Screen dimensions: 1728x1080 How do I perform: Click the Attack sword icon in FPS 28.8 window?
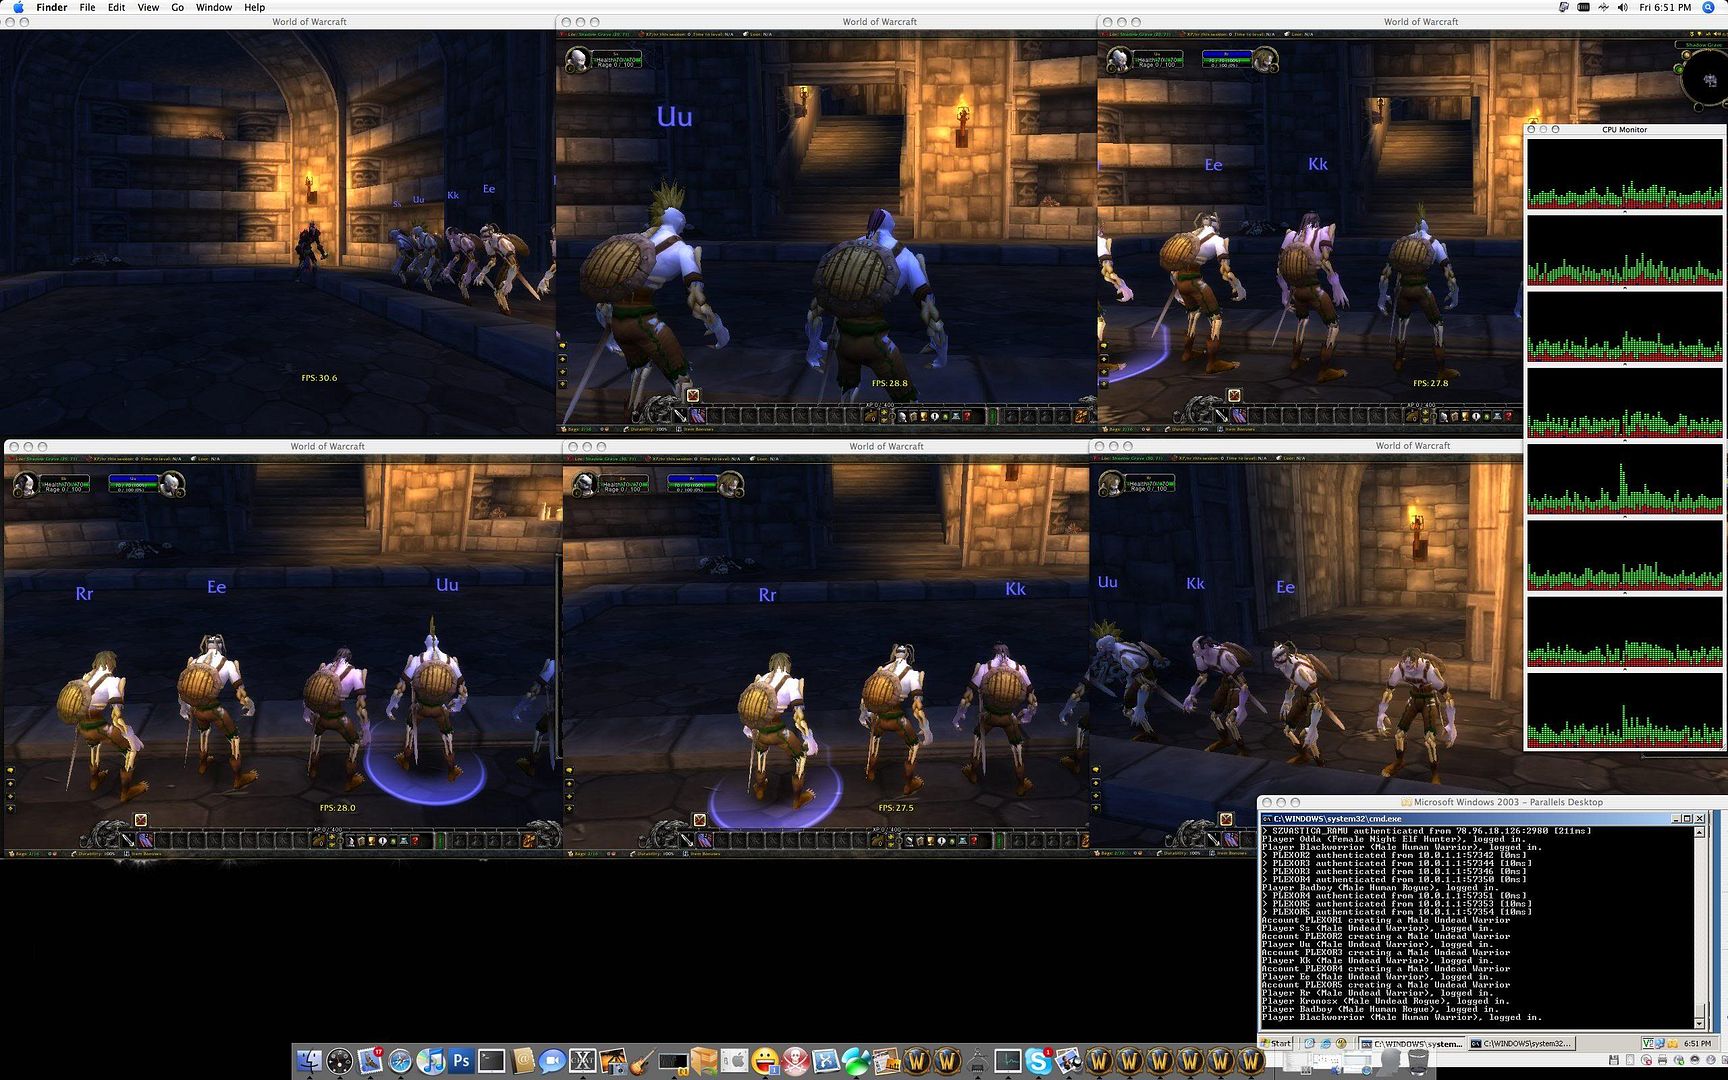680,415
